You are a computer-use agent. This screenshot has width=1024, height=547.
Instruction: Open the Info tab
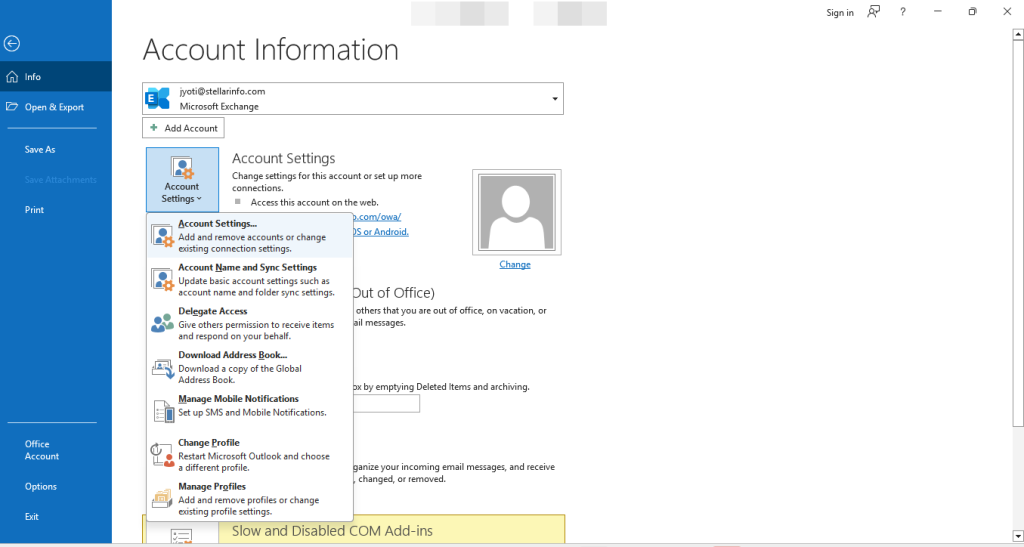coord(56,76)
